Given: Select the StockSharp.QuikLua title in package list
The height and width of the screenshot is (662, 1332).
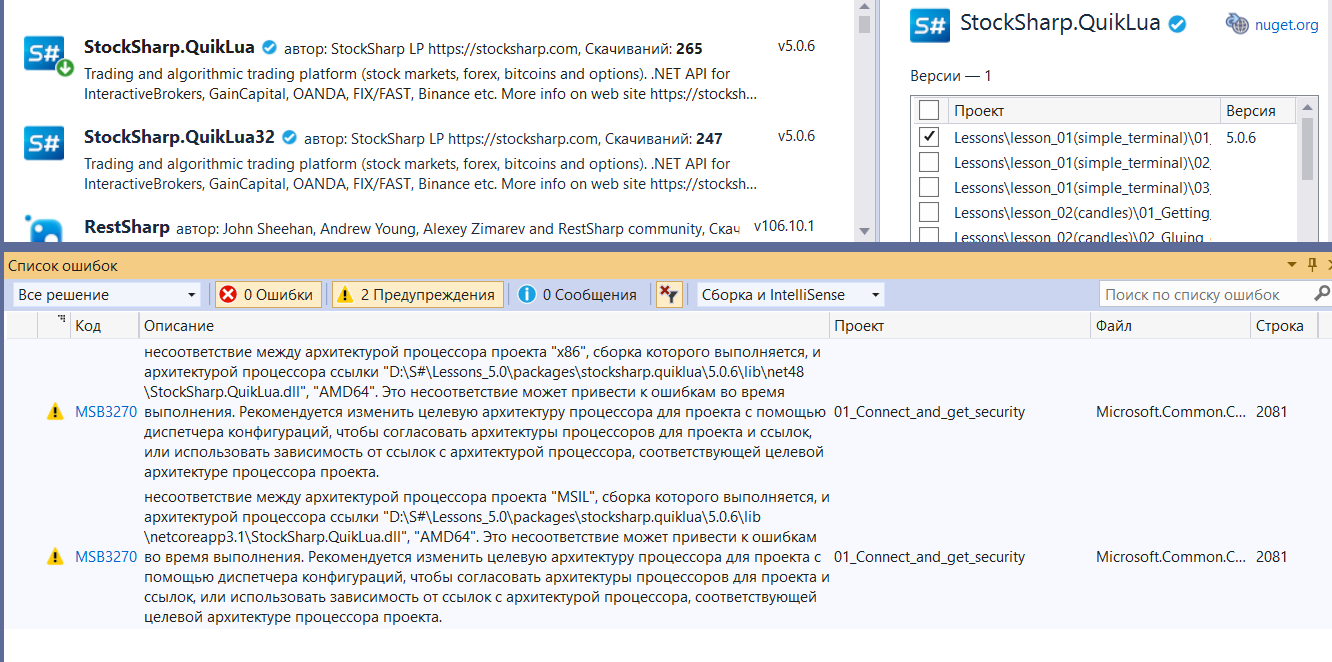Looking at the screenshot, I should pyautogui.click(x=169, y=46).
